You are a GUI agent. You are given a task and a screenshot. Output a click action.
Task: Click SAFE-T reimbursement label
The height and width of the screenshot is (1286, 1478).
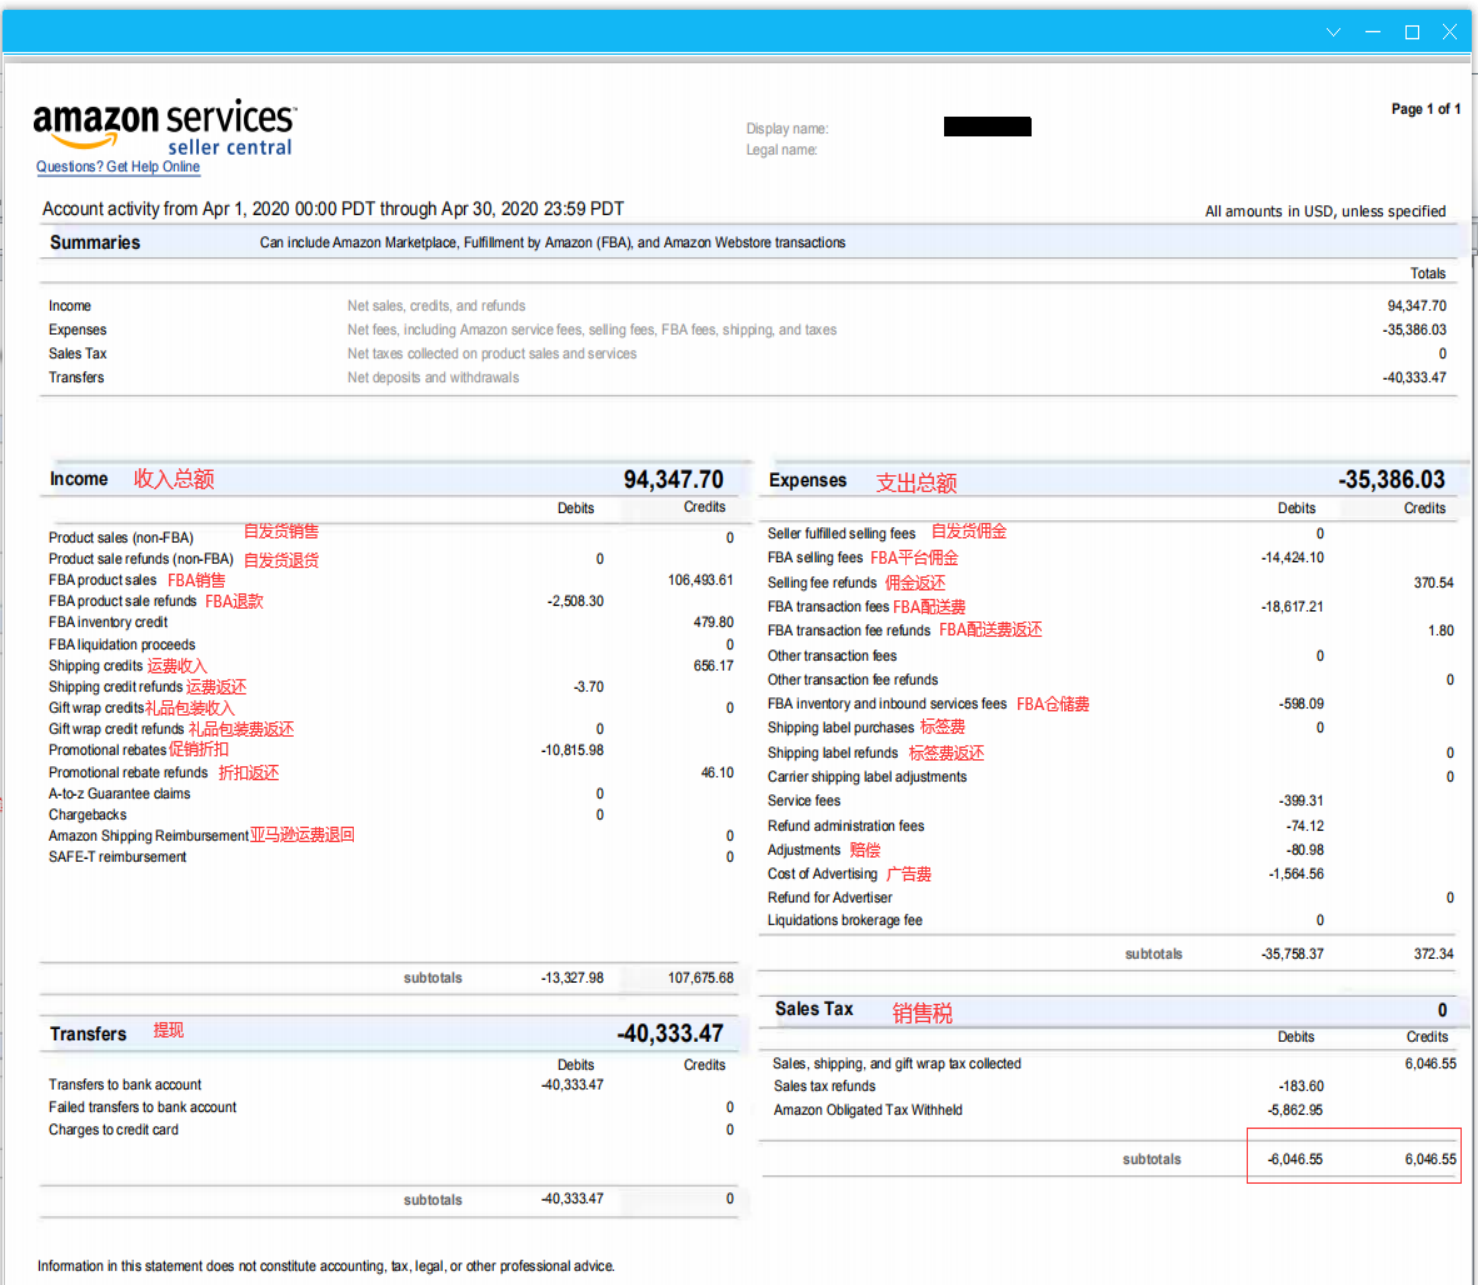click(117, 857)
